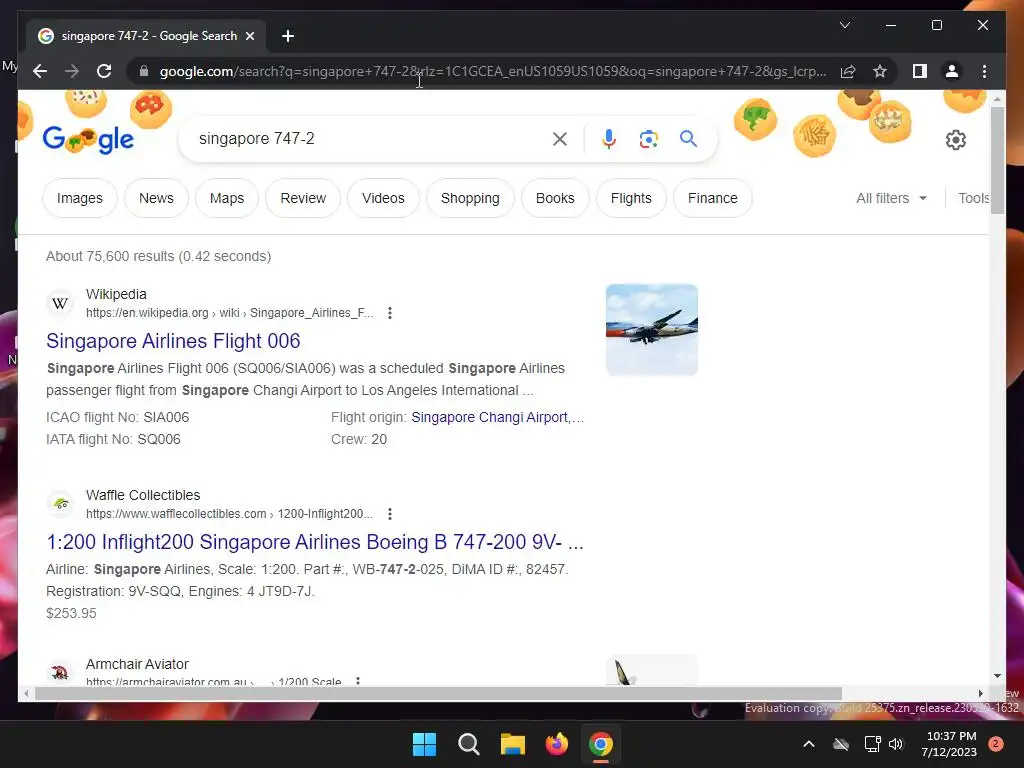Open Chrome three-dot menu

tap(984, 71)
